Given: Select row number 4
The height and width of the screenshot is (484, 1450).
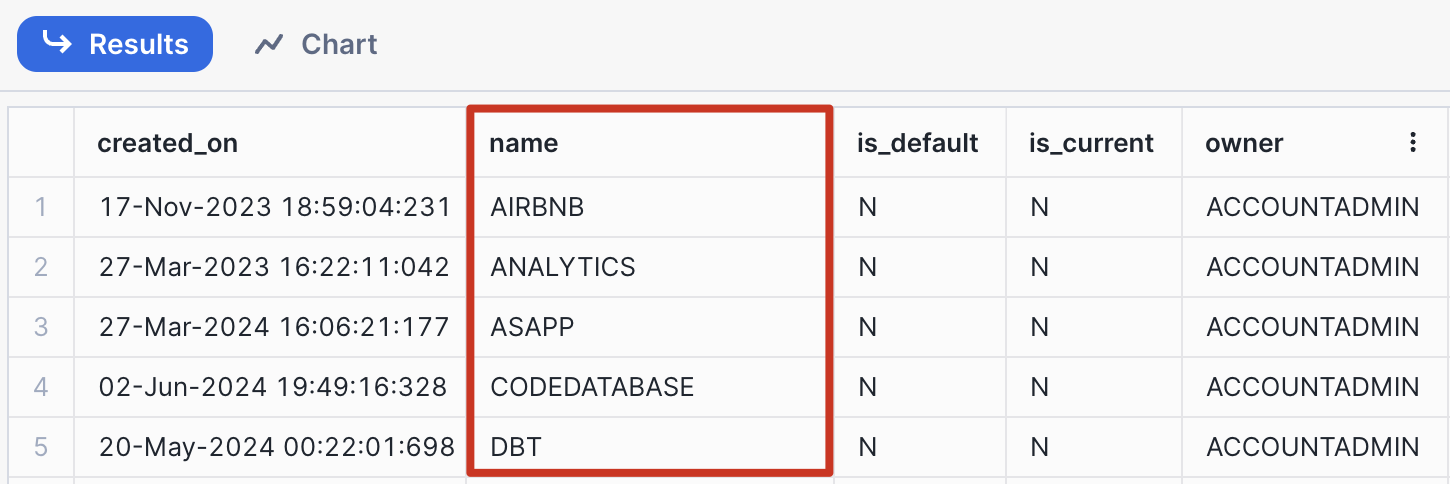Looking at the screenshot, I should click(41, 386).
